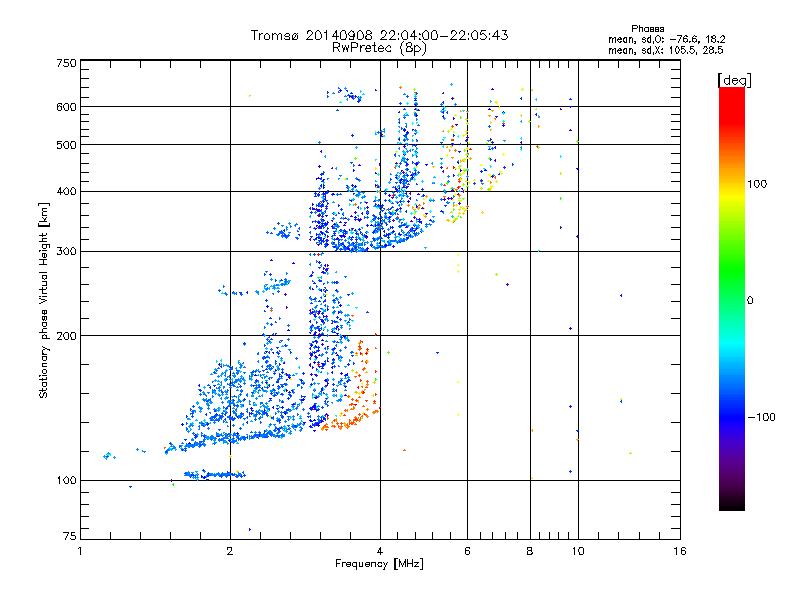800x600 pixels.
Task: Click the 'mean, sd,X: 105.5, 28.5' statistic
Action: [x=665, y=50]
